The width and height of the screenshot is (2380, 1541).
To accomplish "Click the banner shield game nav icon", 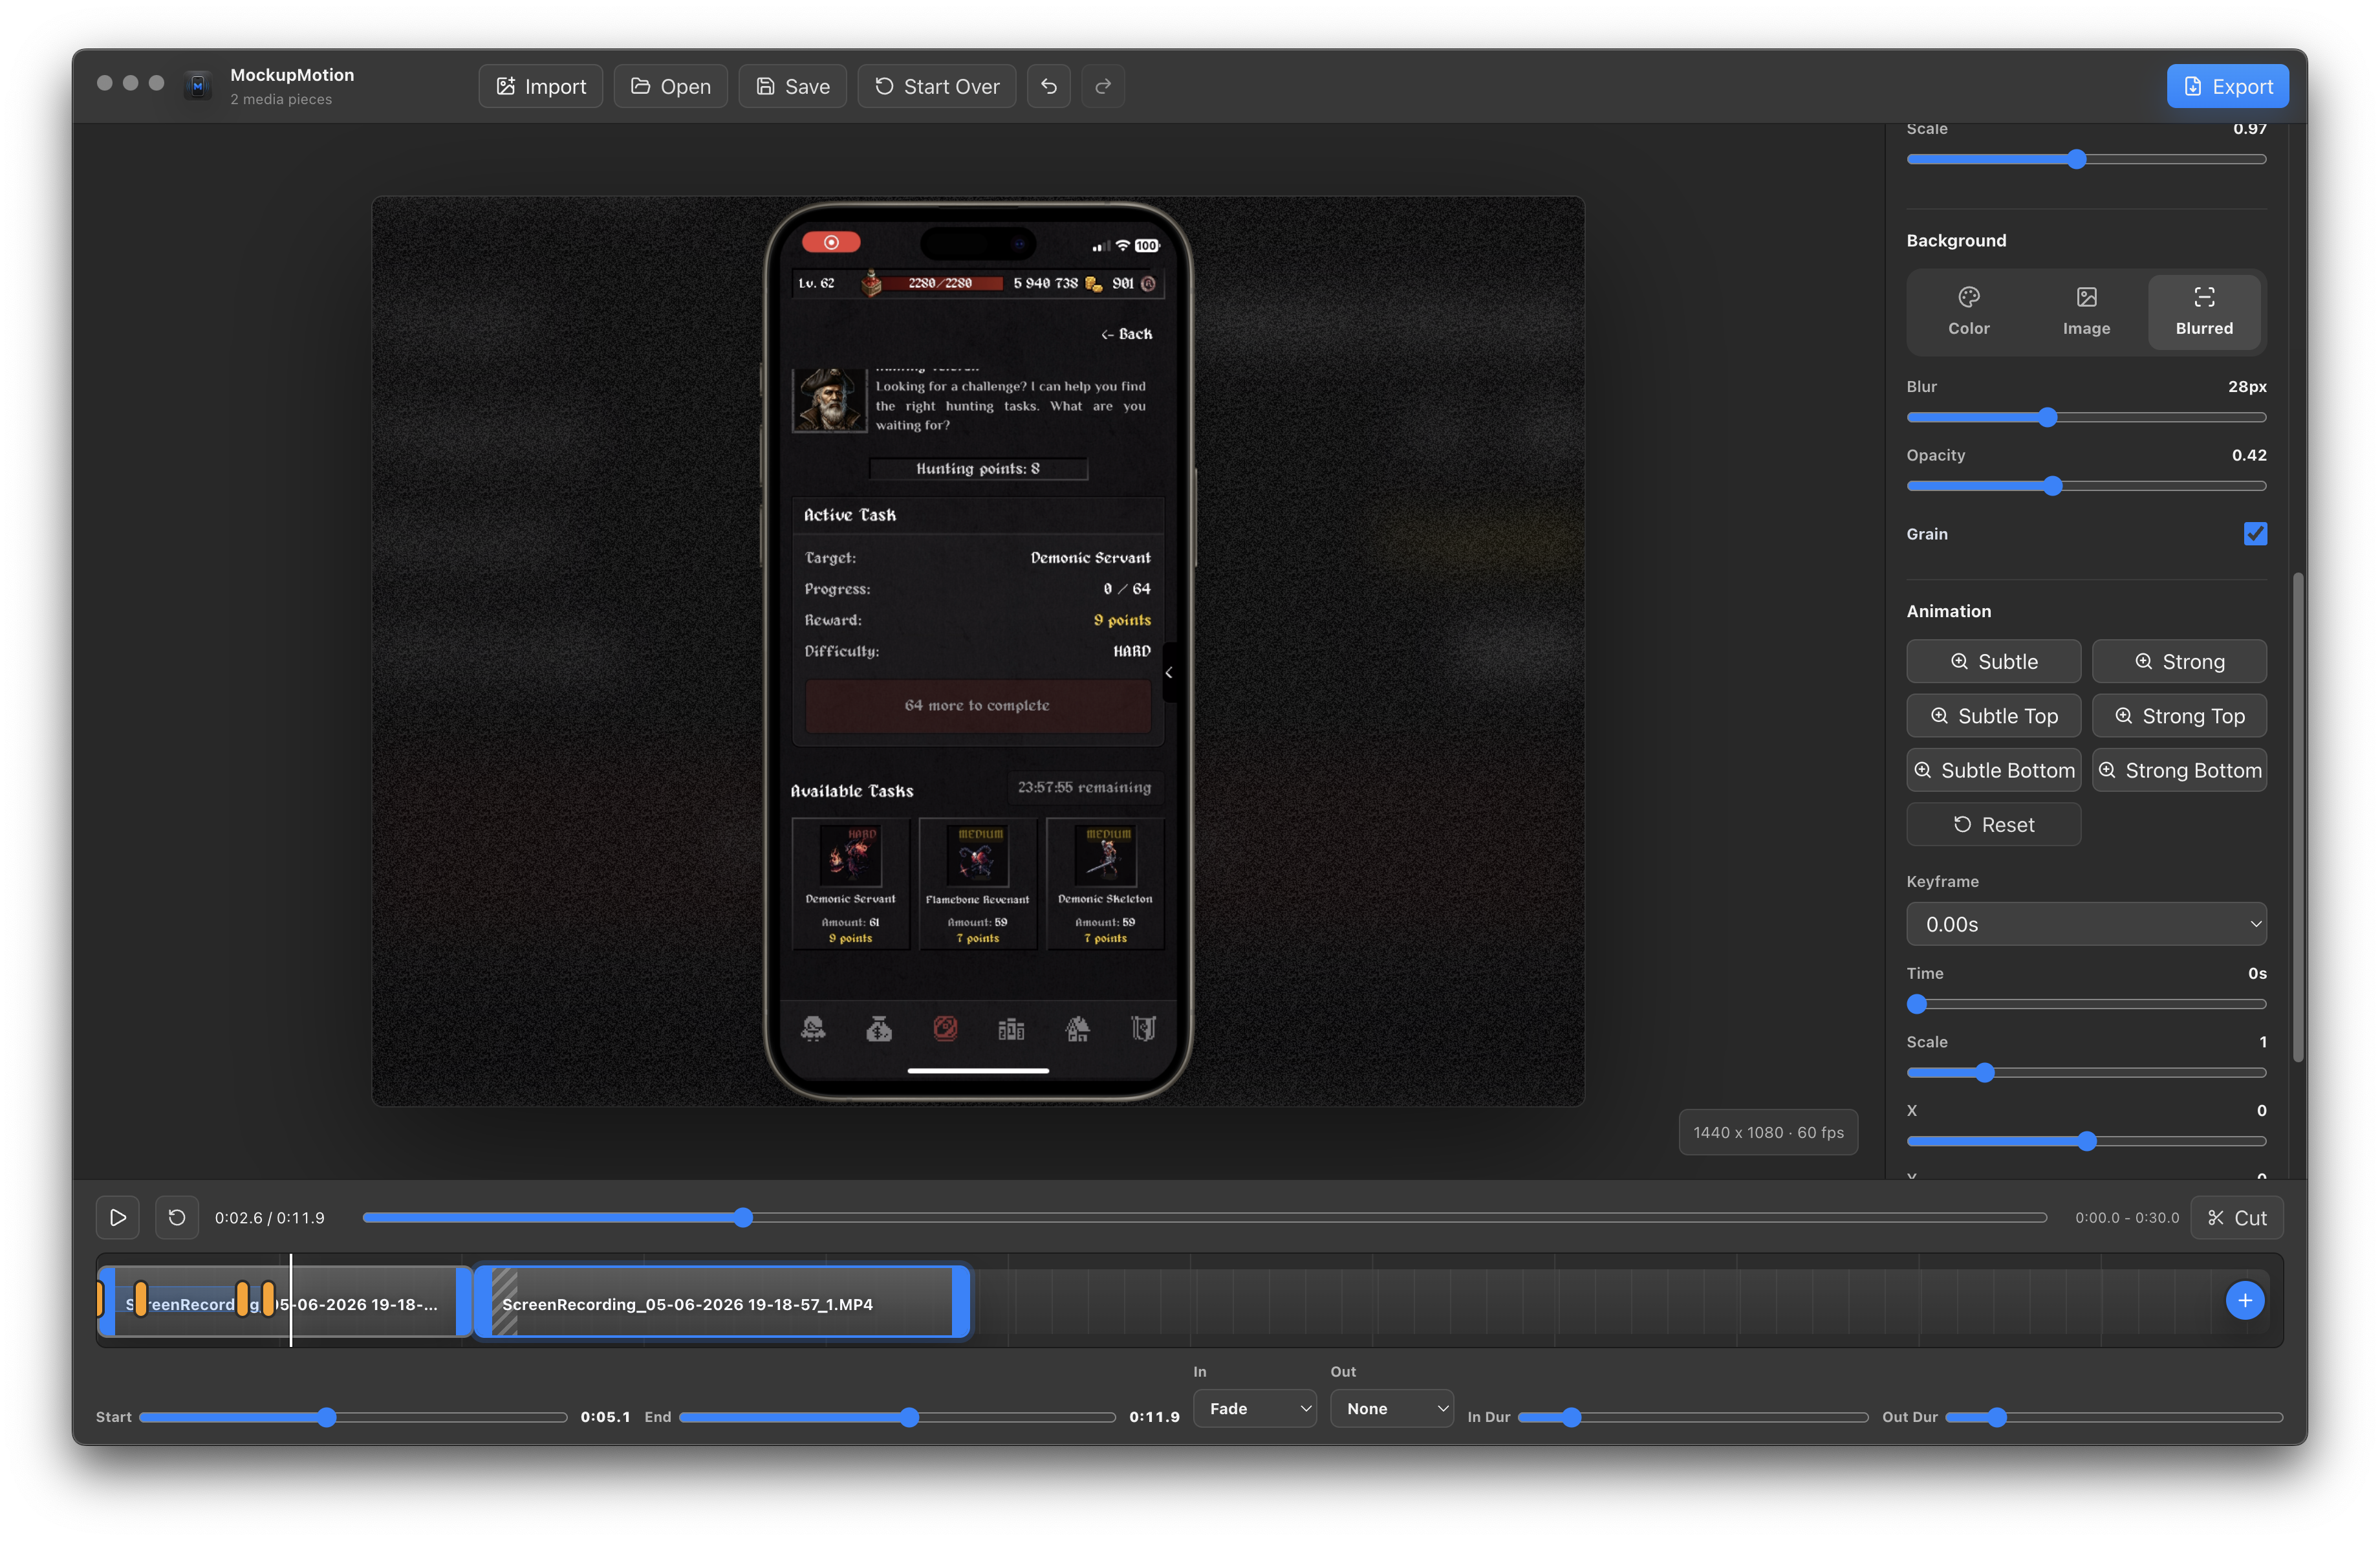I will [x=1143, y=1028].
